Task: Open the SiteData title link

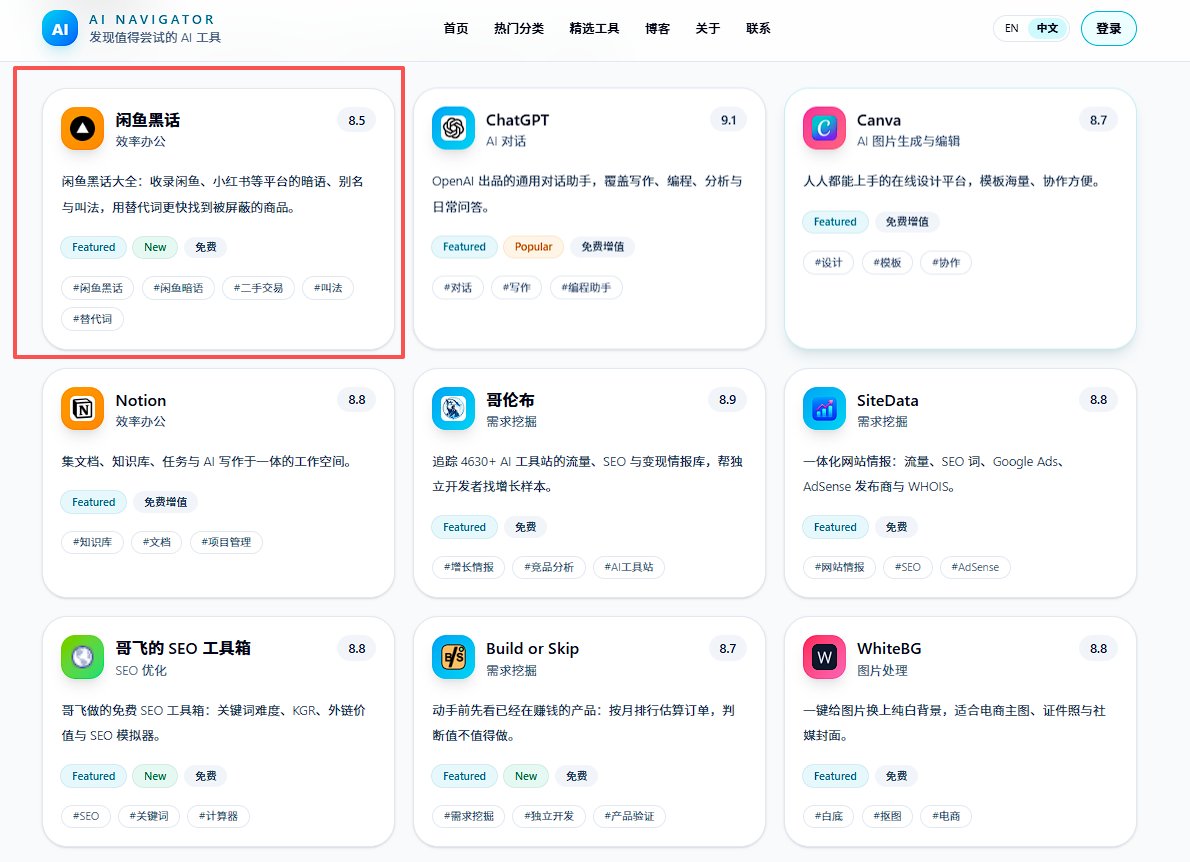Action: [887, 401]
